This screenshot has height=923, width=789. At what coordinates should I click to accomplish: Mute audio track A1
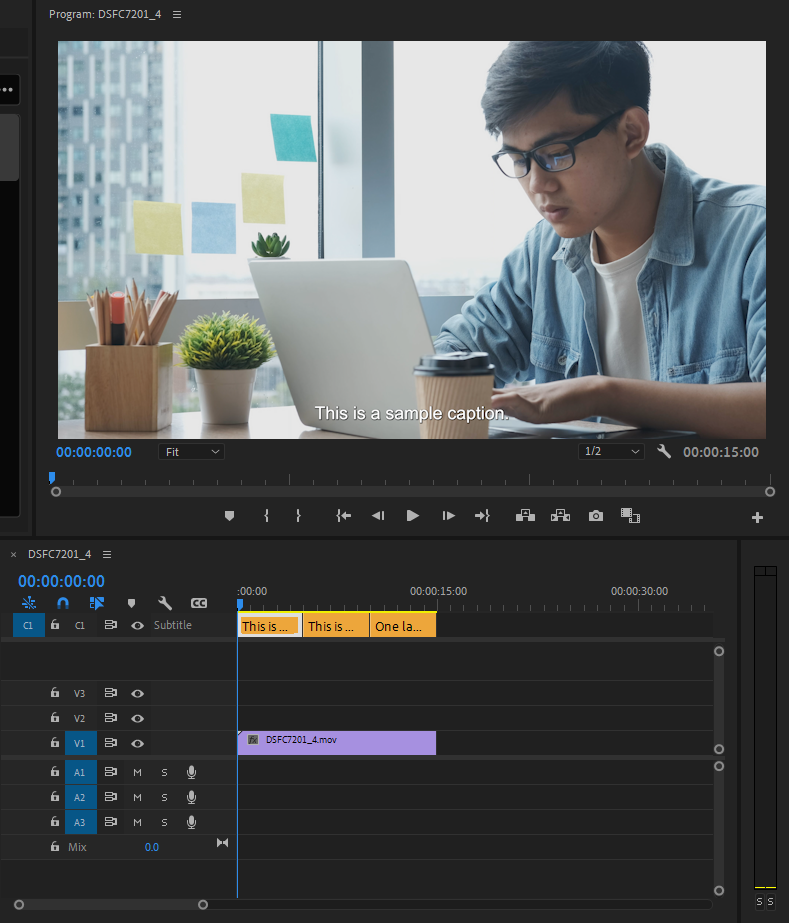(x=138, y=772)
